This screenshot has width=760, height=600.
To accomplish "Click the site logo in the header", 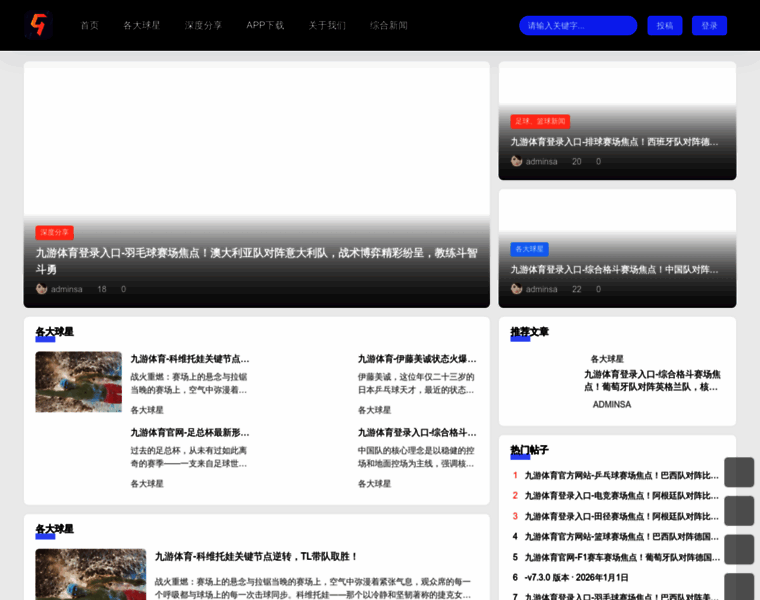I will [38, 25].
